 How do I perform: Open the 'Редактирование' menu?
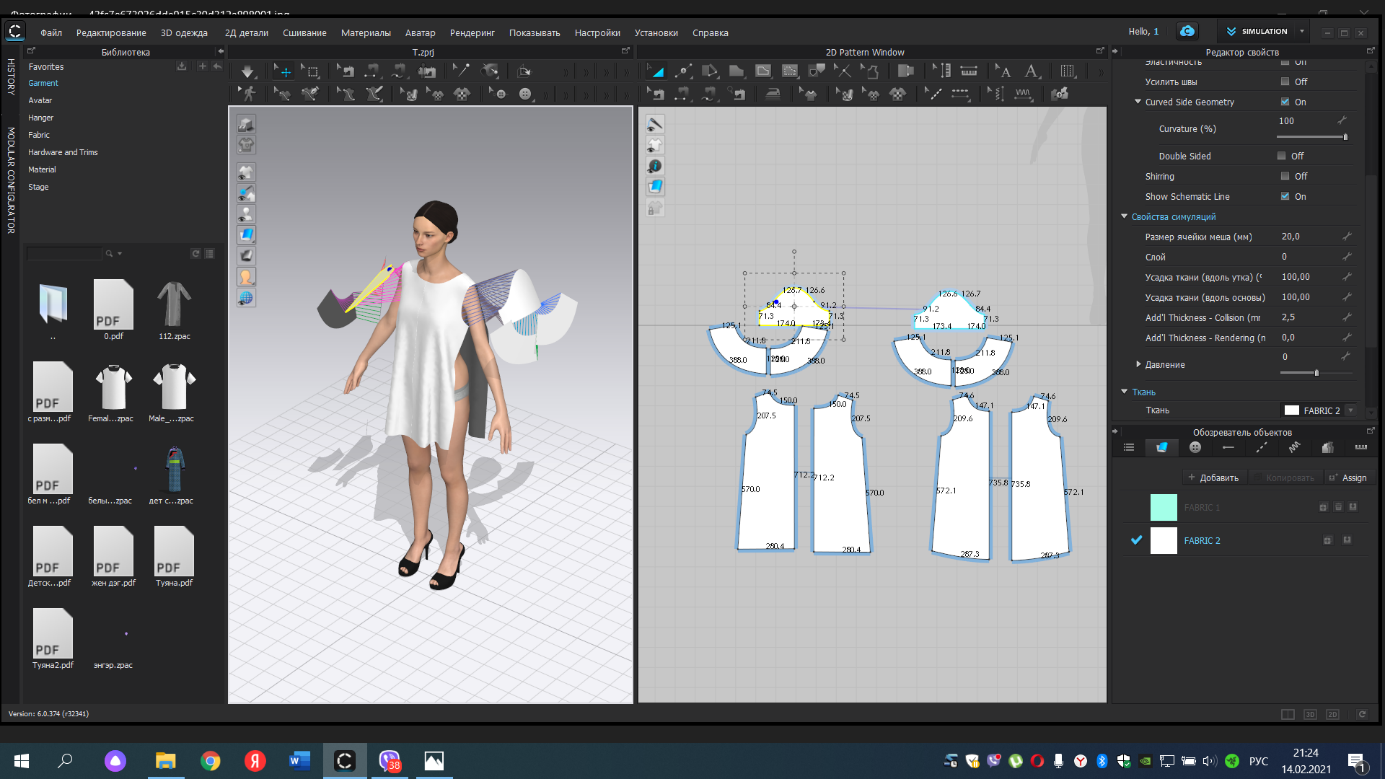111,32
